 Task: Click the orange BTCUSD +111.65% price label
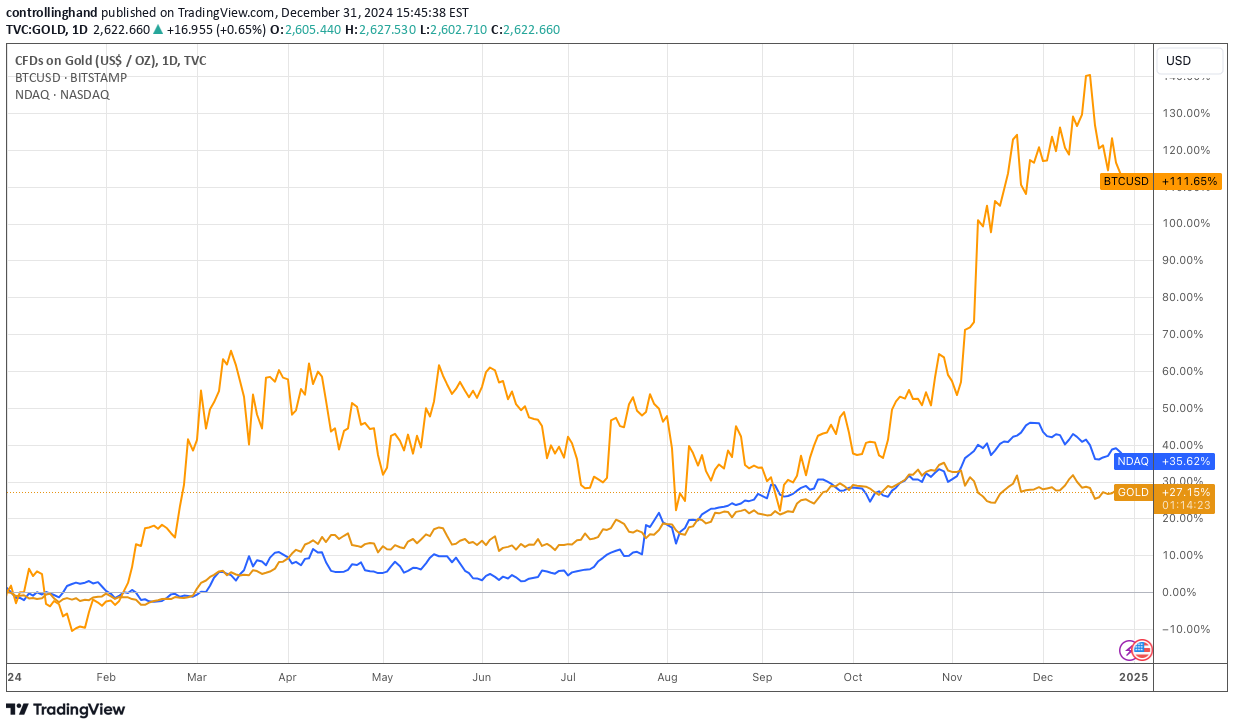[1160, 181]
